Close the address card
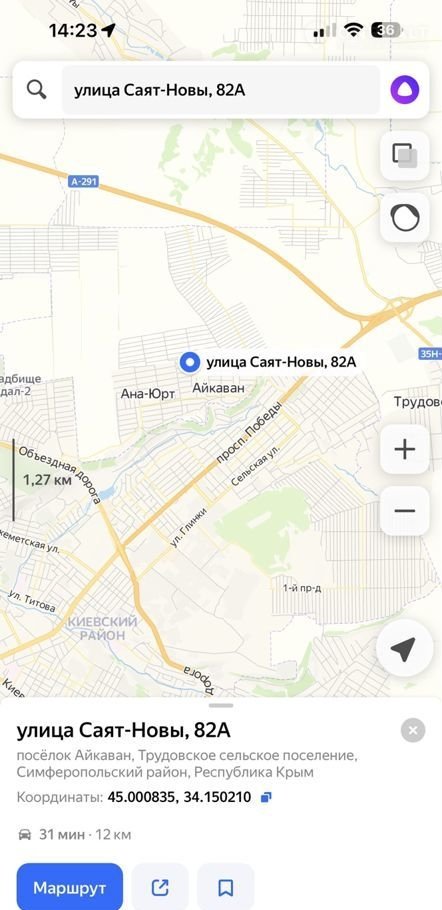 tap(412, 730)
